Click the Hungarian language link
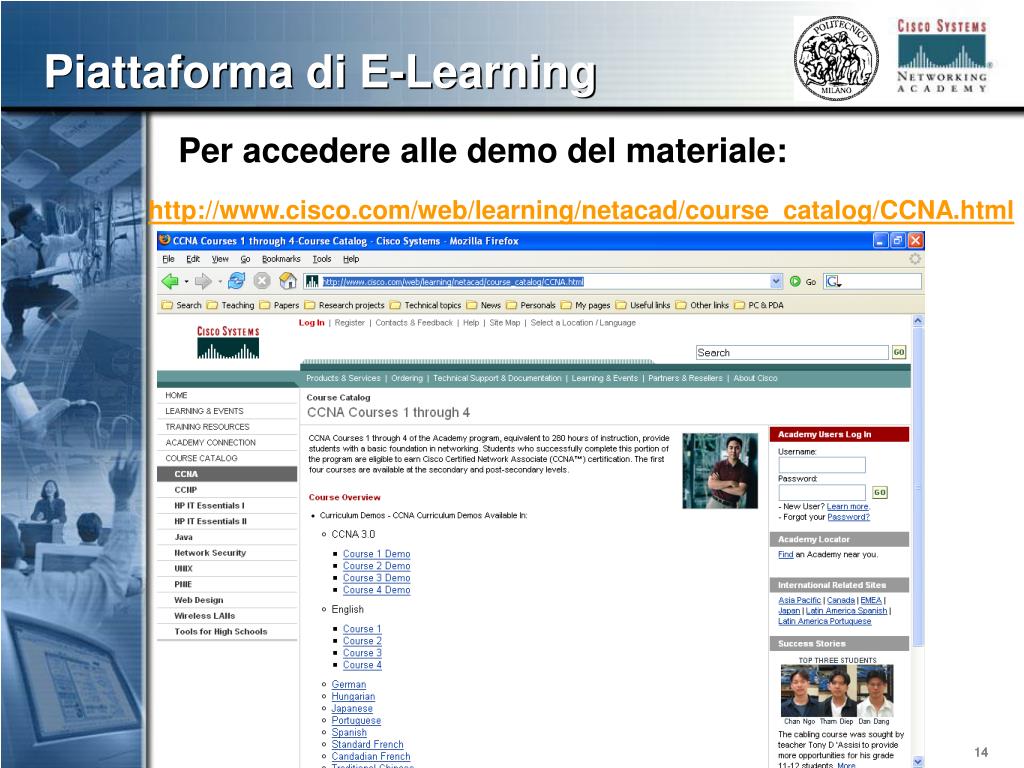Viewport: 1024px width, 768px height. [x=353, y=696]
